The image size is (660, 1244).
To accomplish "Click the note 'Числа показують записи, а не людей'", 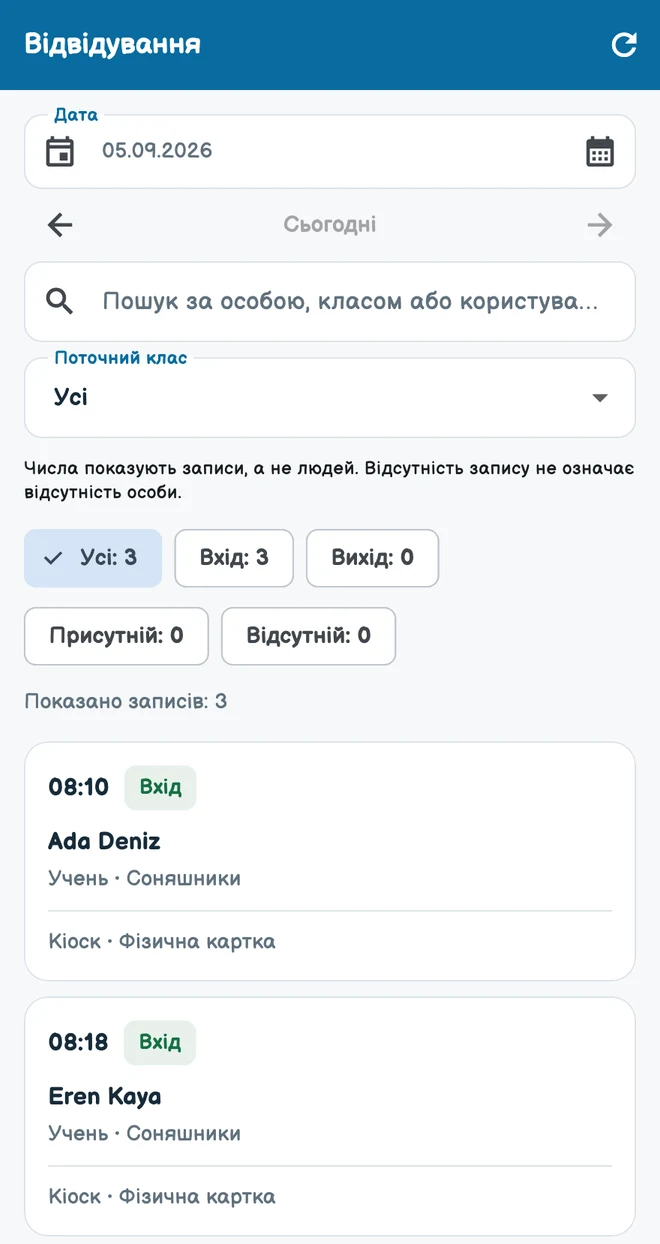I will click(192, 468).
